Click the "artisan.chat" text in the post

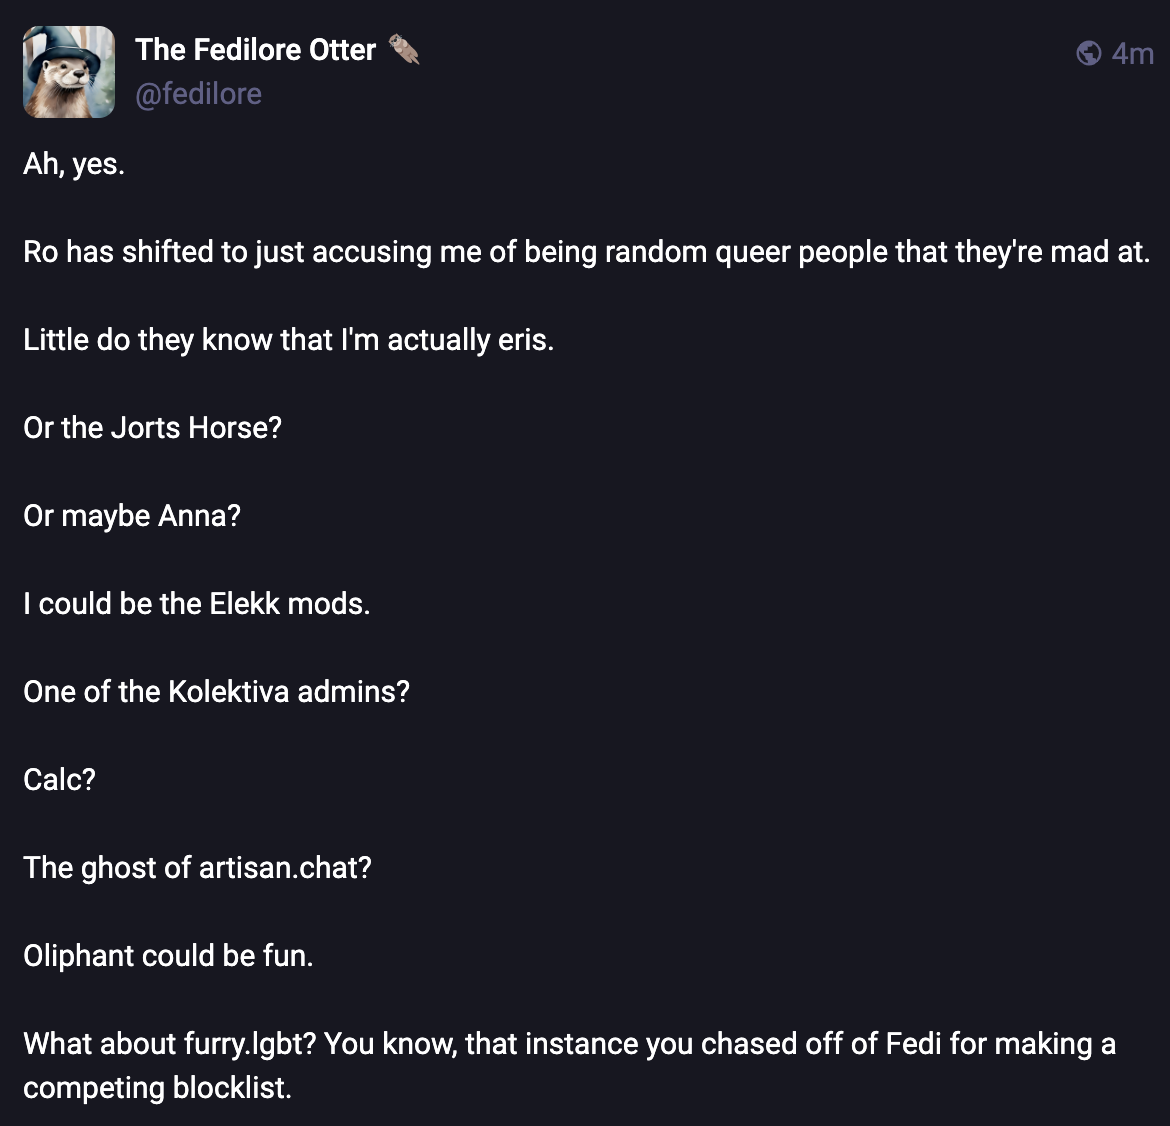click(284, 868)
